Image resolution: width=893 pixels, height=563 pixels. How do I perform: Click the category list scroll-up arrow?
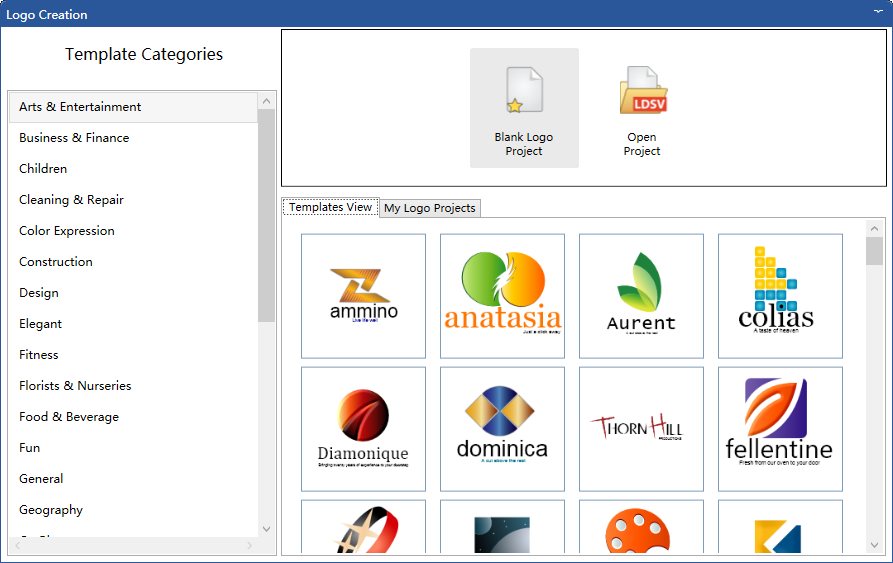point(267,101)
